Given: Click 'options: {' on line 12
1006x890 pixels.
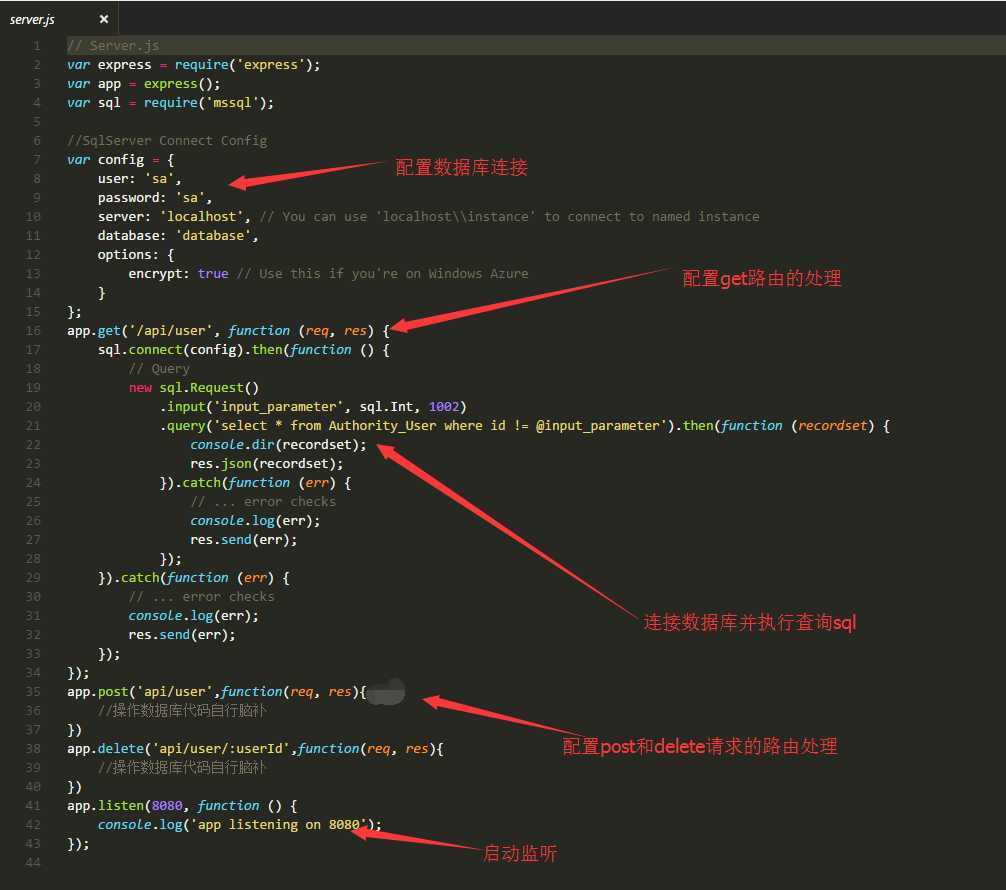Looking at the screenshot, I should (135, 255).
